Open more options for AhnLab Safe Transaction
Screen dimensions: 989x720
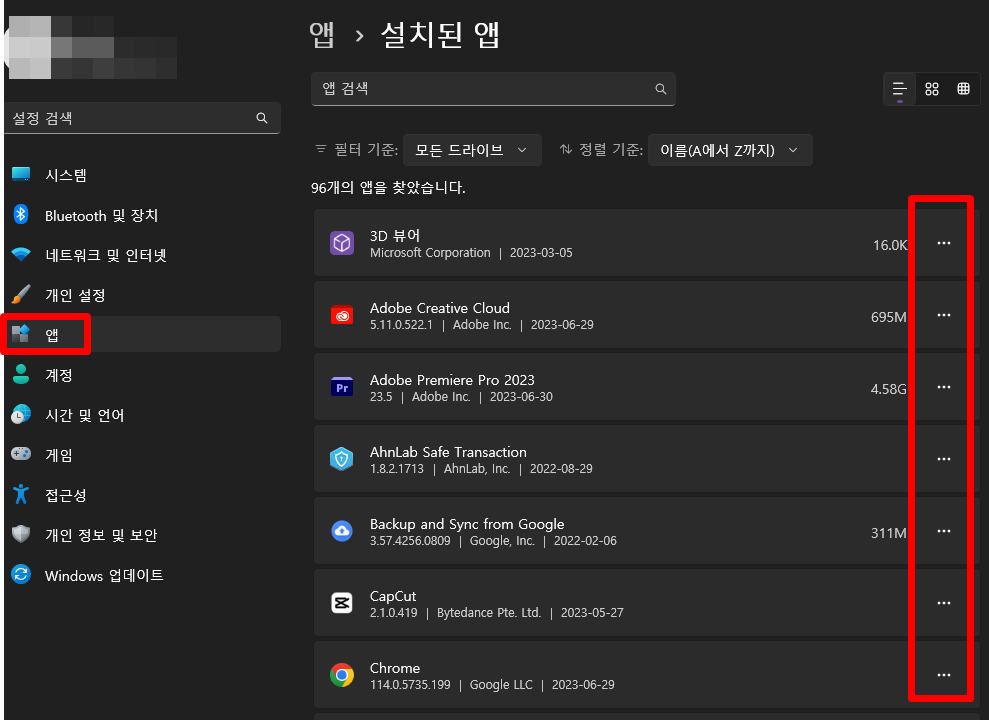pyautogui.click(x=943, y=459)
